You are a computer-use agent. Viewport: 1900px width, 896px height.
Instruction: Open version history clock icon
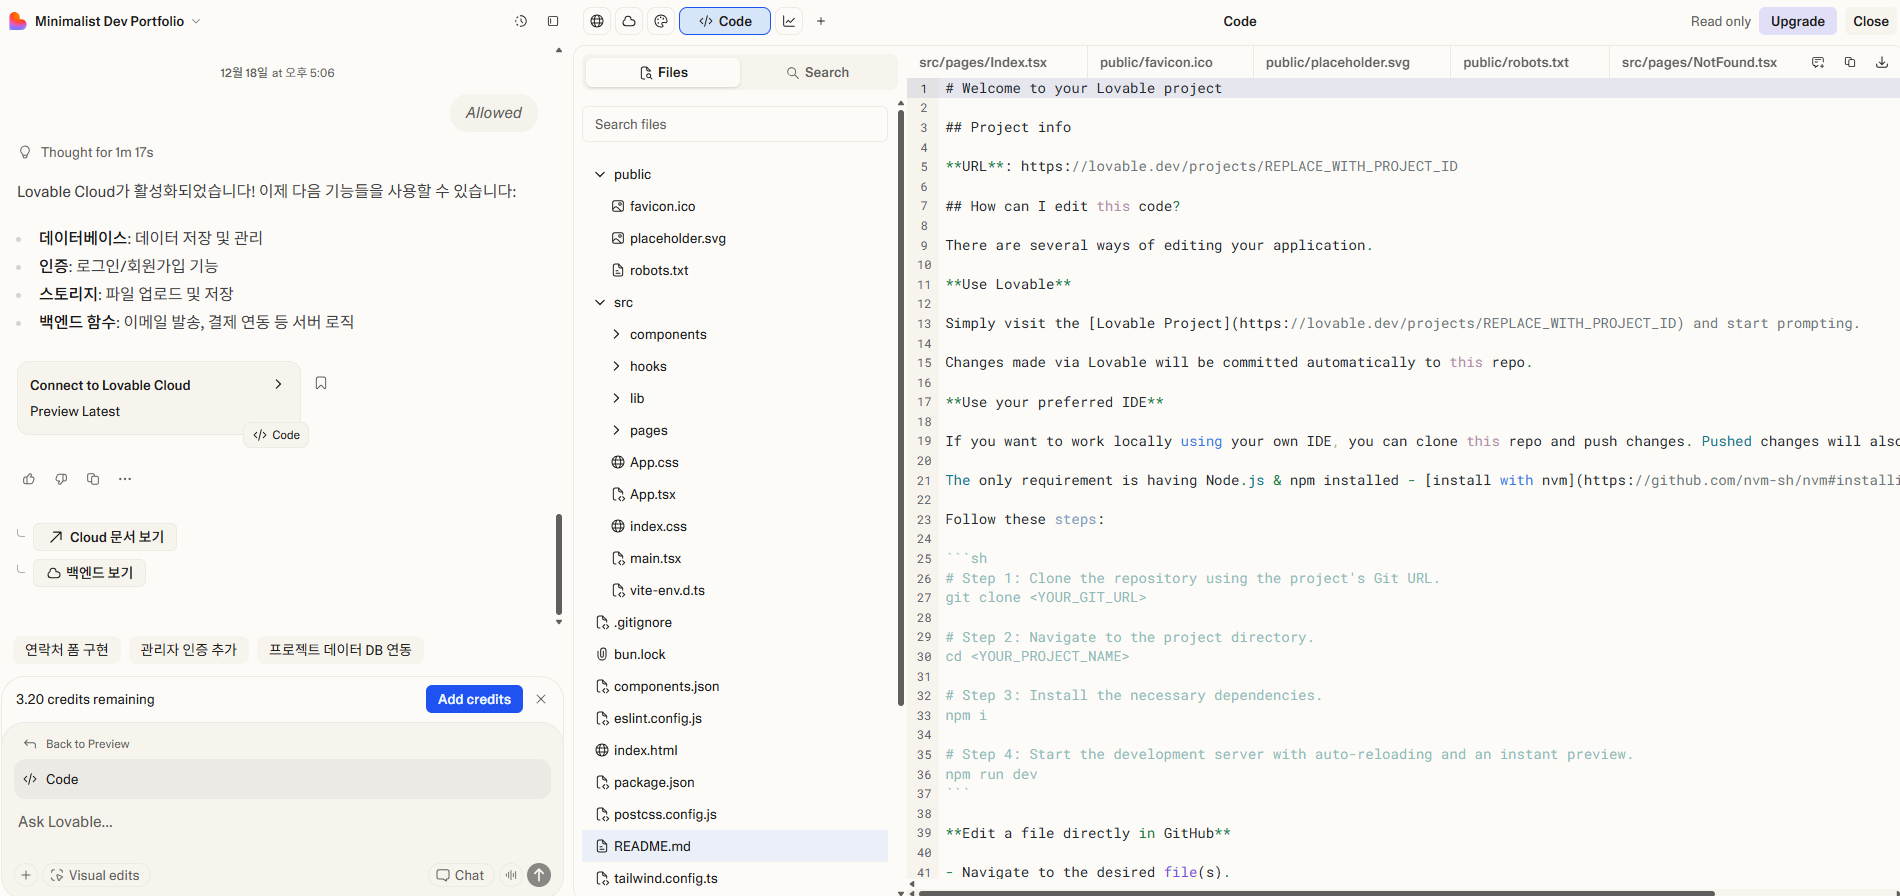click(521, 21)
